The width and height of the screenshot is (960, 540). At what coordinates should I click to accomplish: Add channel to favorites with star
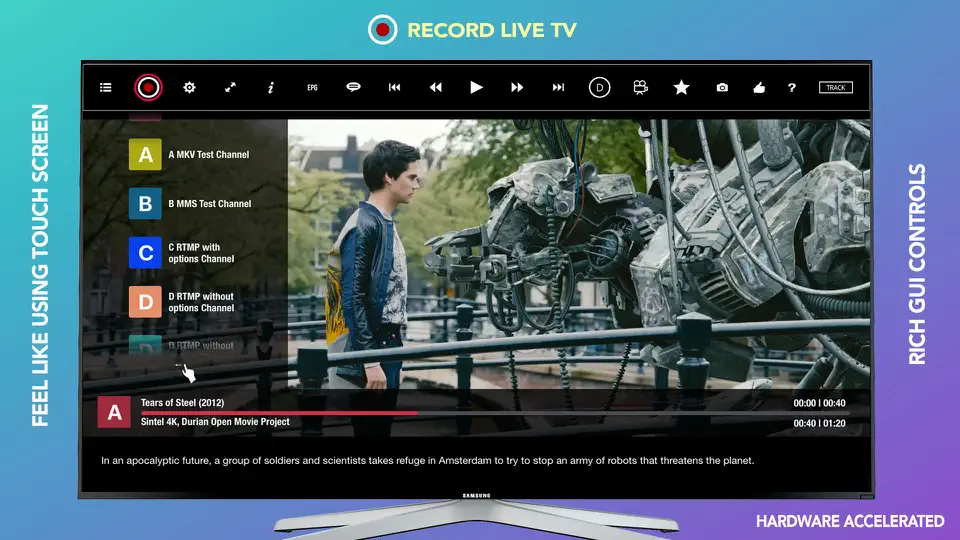tap(681, 88)
